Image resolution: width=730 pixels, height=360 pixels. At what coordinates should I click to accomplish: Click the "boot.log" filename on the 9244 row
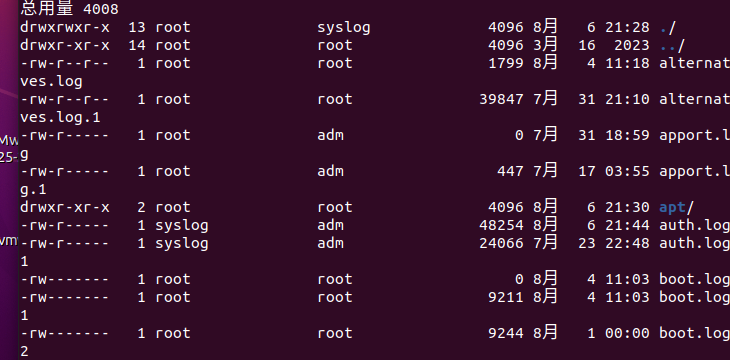[695, 334]
